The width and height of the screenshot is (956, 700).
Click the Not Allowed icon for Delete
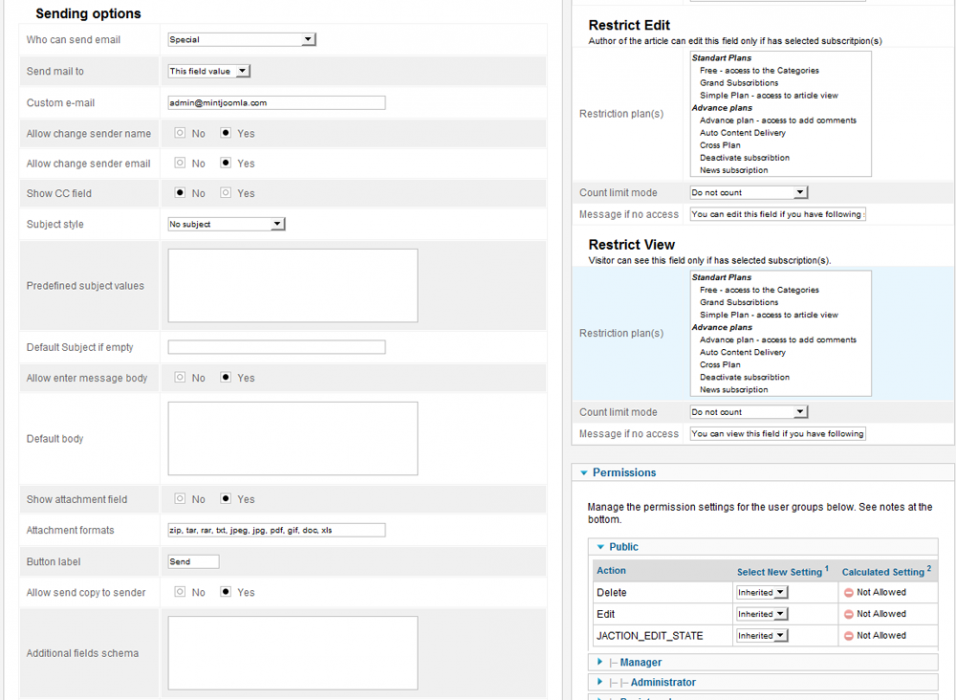point(849,593)
